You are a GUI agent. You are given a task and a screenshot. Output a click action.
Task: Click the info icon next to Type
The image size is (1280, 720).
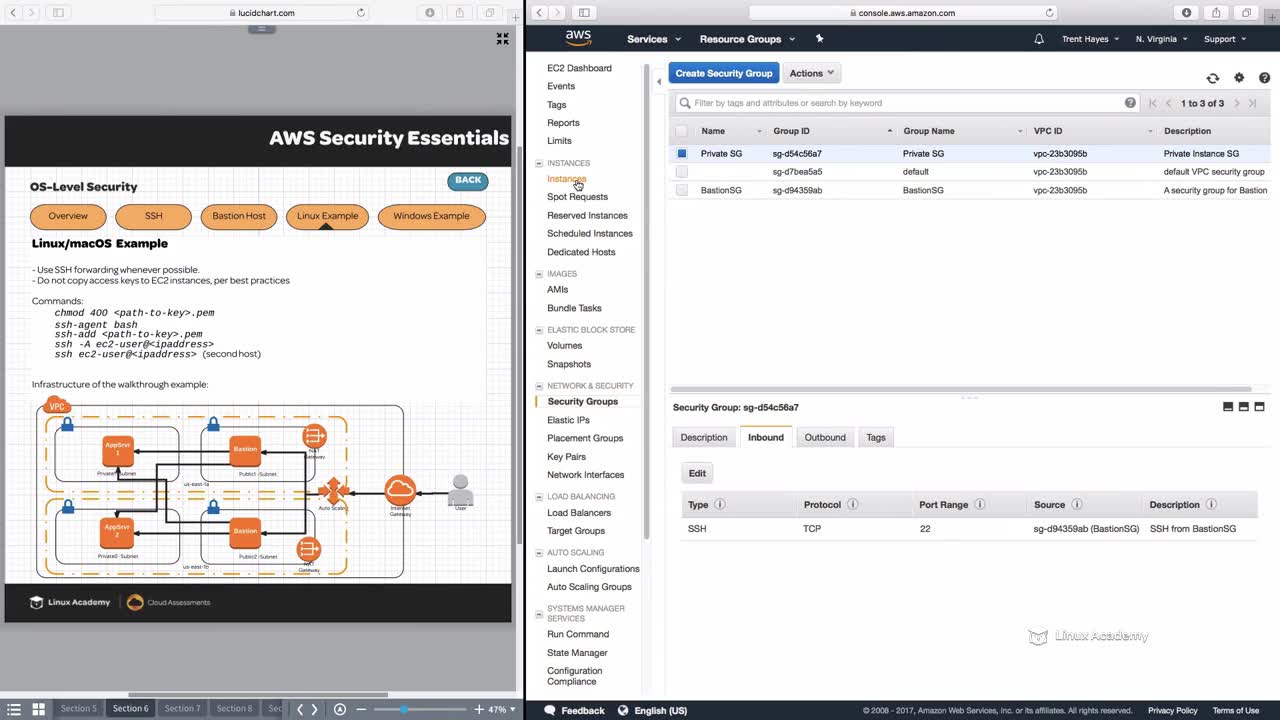coord(719,505)
